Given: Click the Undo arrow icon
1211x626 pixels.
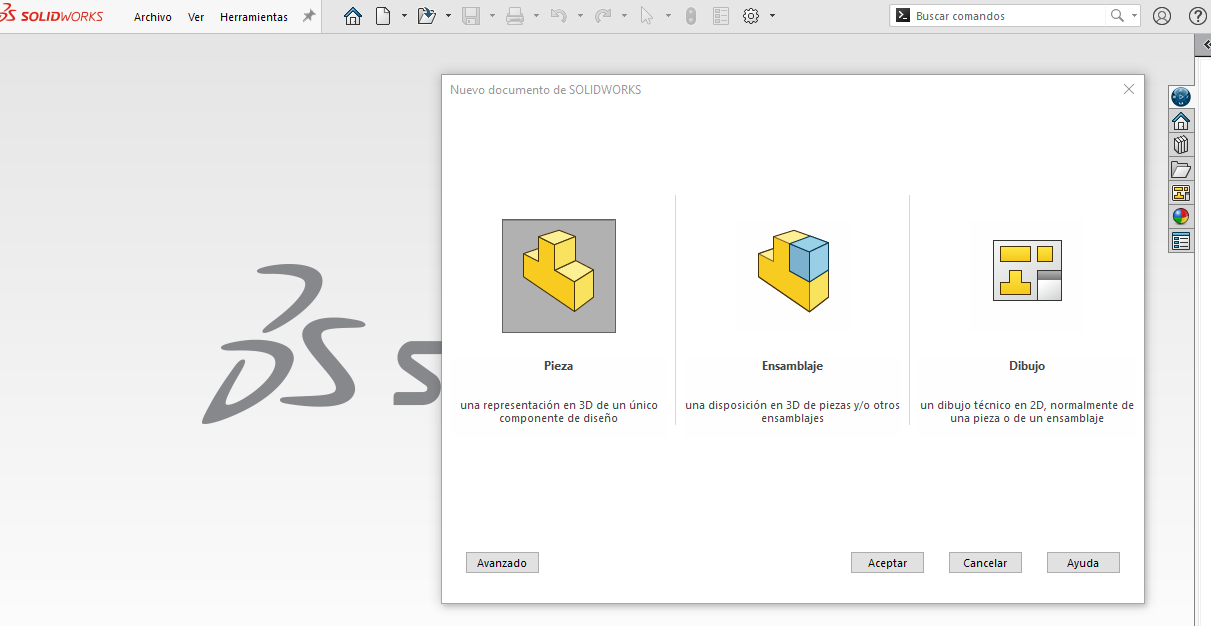Looking at the screenshot, I should pyautogui.click(x=559, y=16).
